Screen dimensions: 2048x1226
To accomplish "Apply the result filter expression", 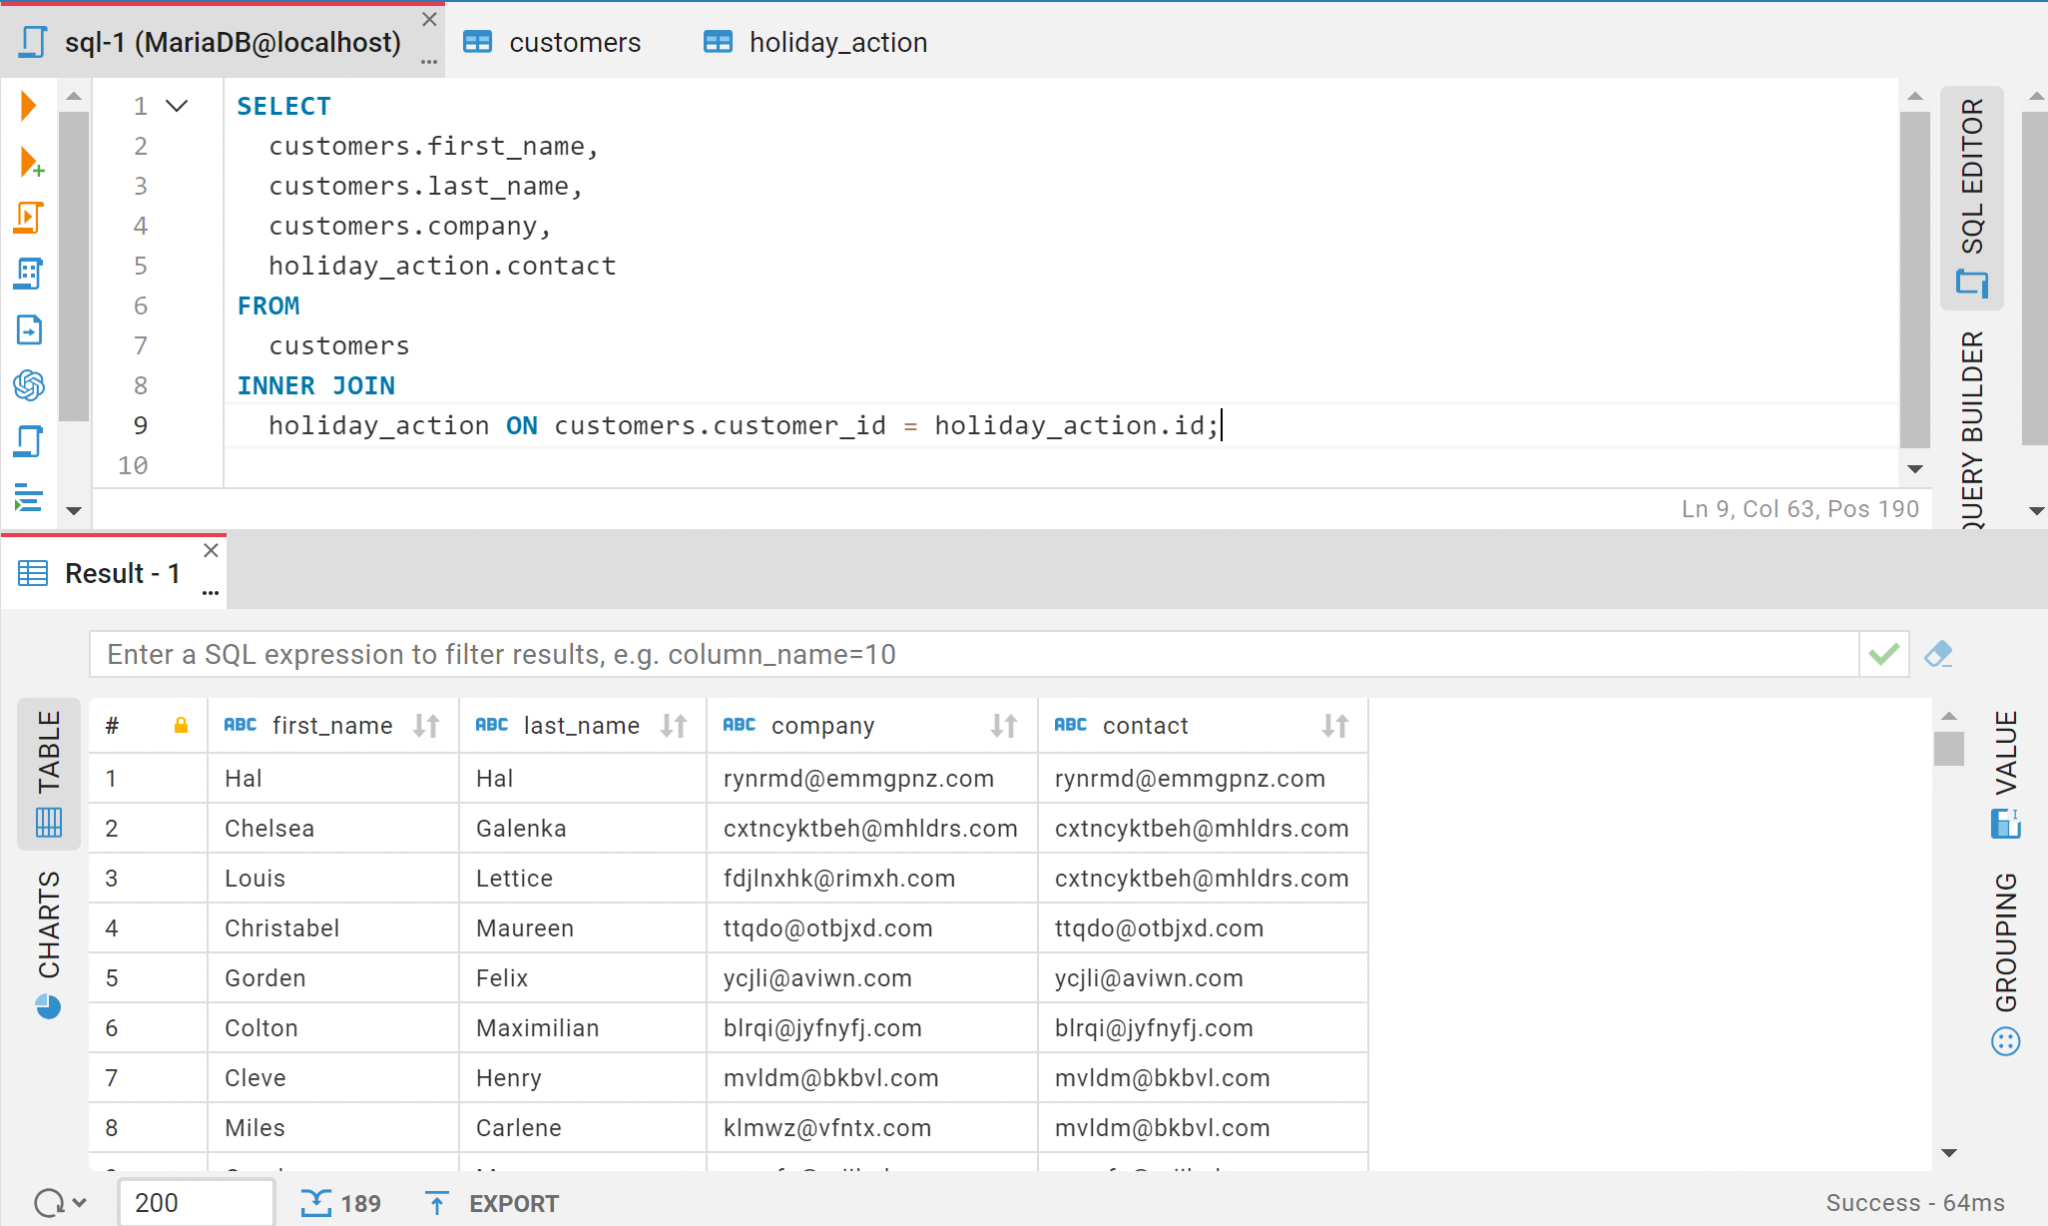I will pos(1883,654).
